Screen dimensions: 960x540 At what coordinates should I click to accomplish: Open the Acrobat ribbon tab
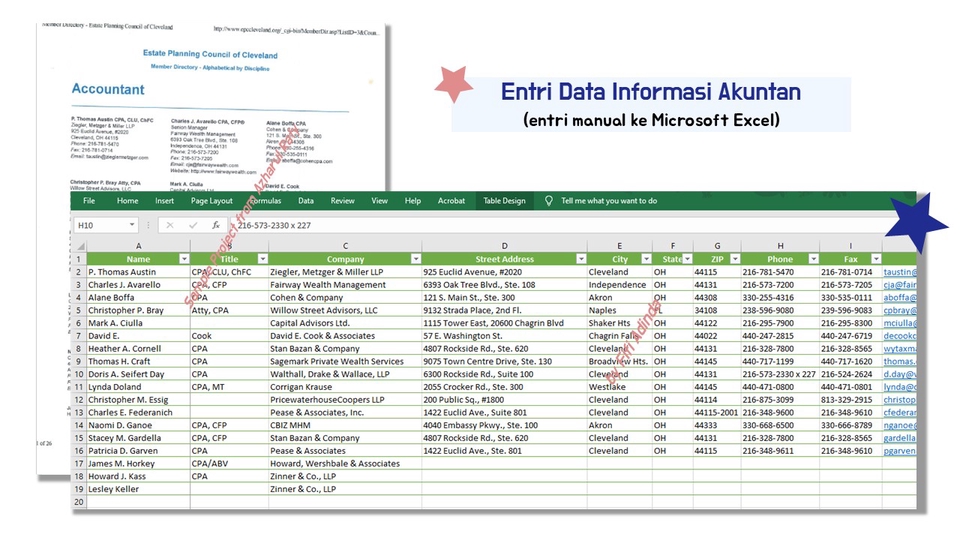point(451,201)
